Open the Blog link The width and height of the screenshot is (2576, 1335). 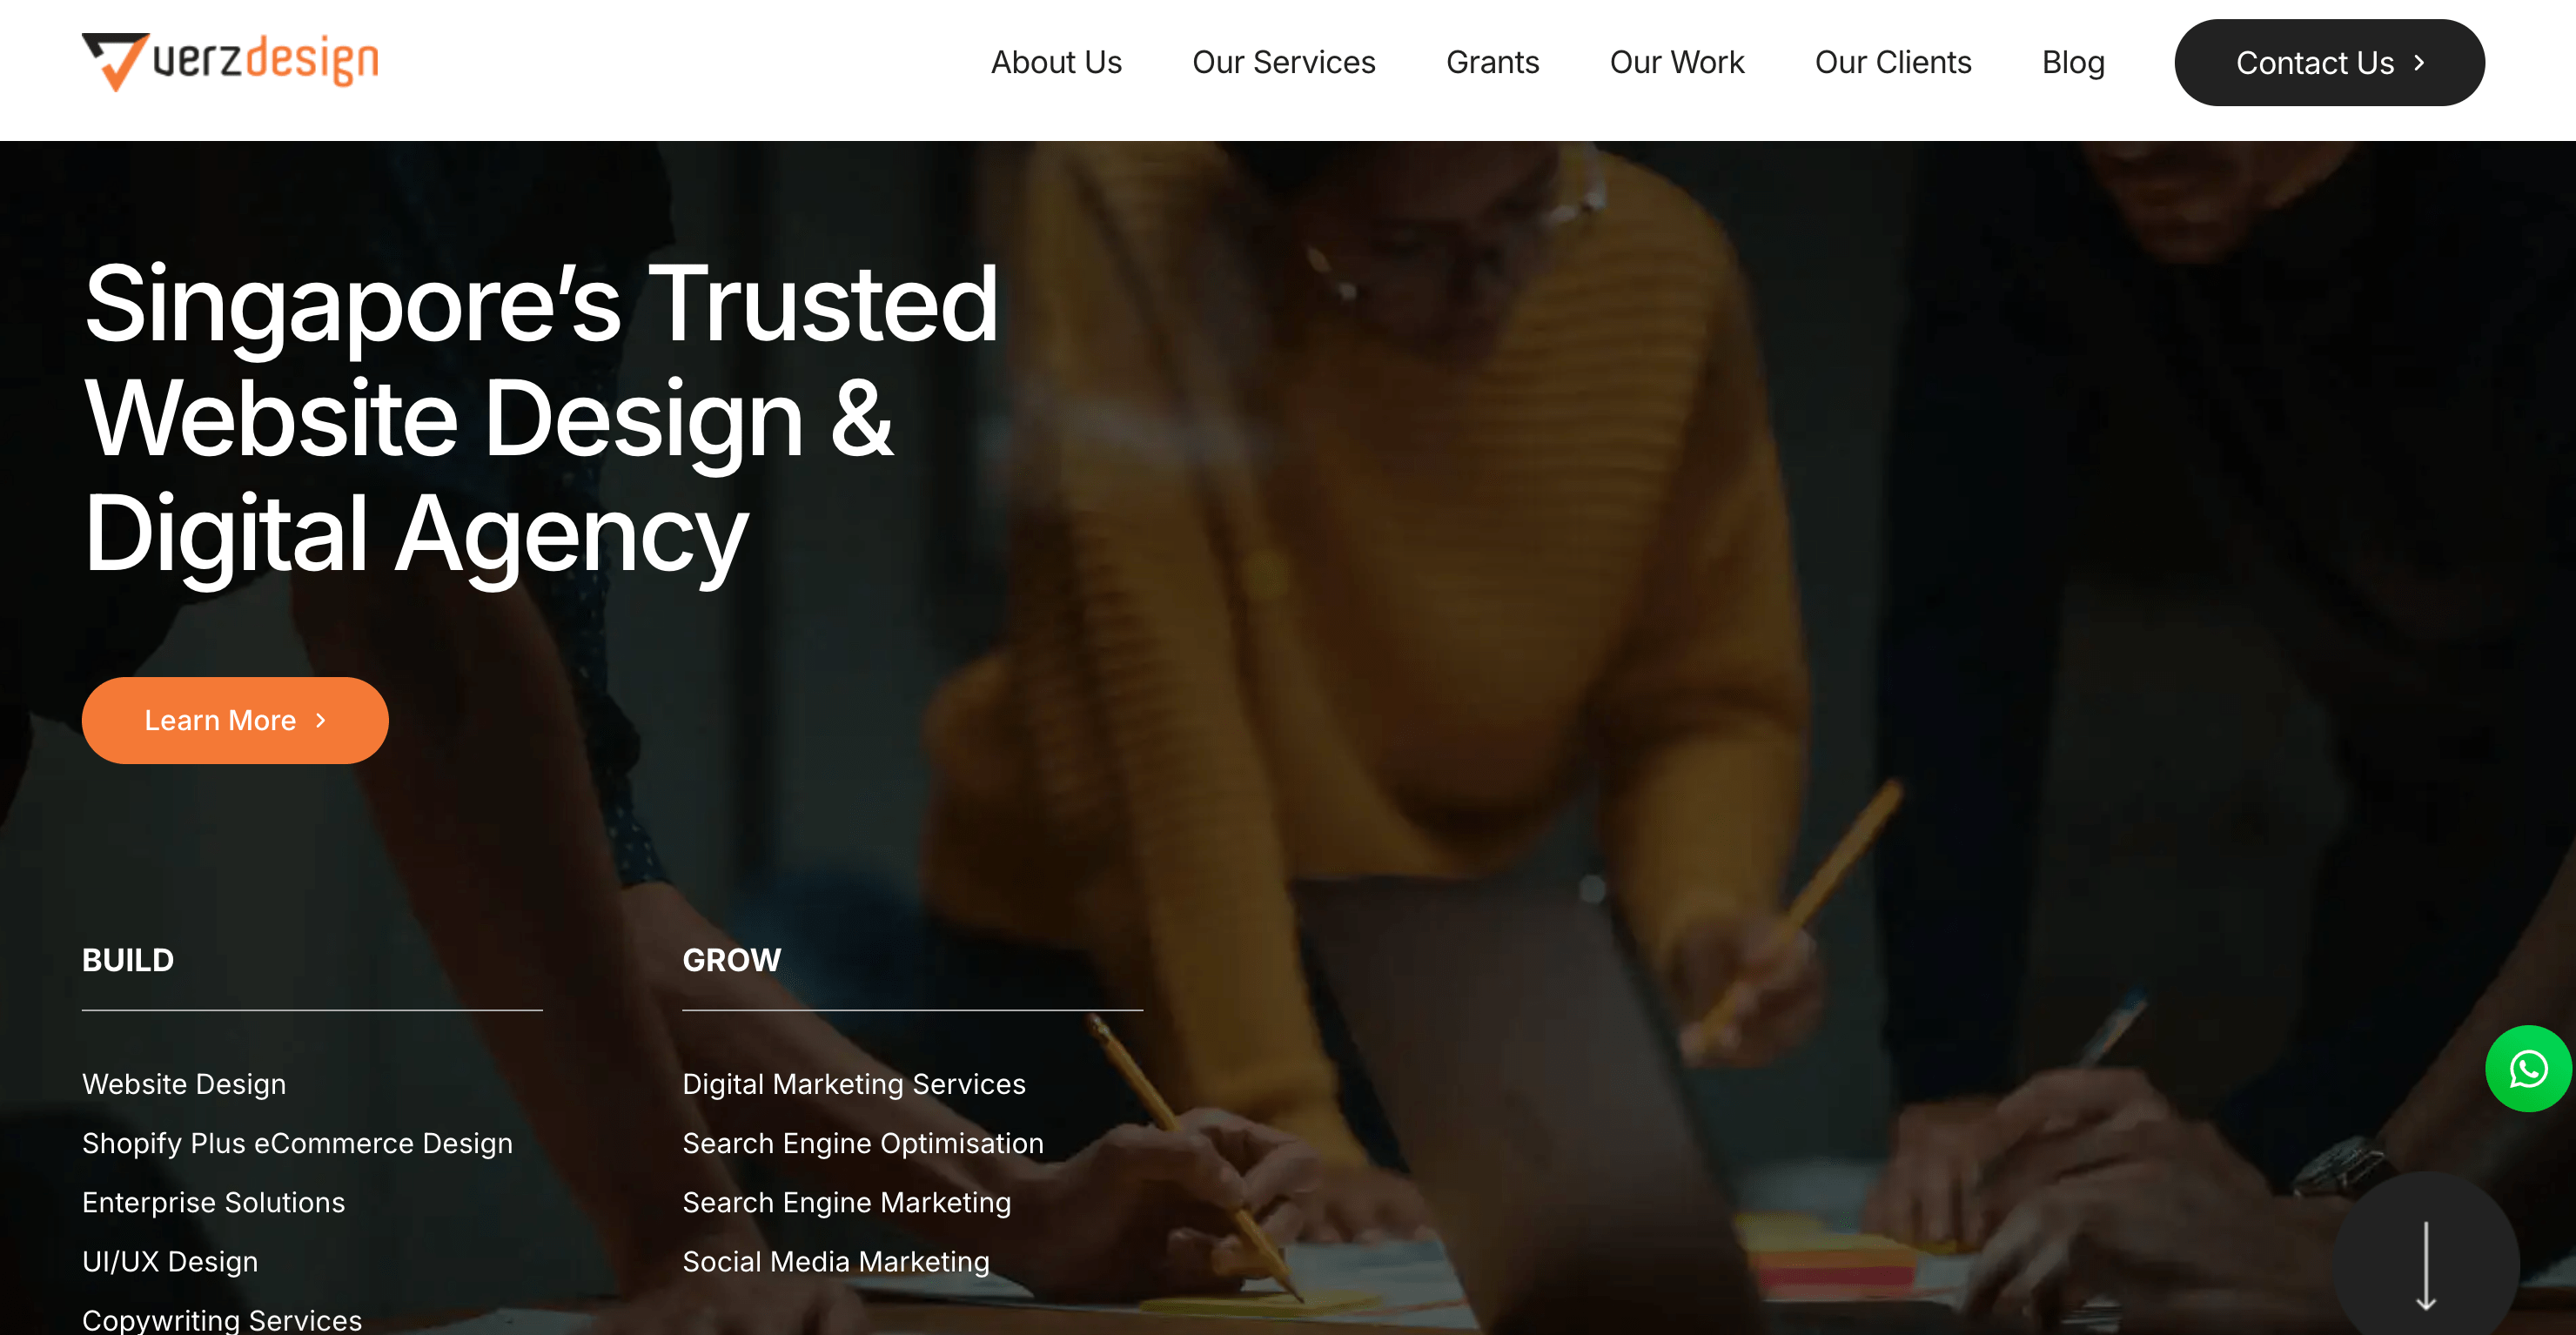2073,63
